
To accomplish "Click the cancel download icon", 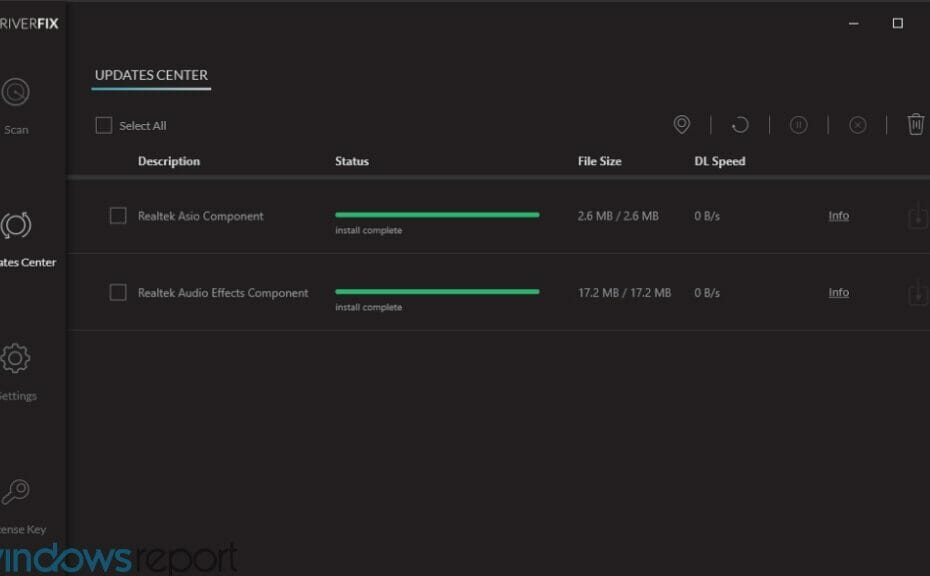I will pyautogui.click(x=858, y=125).
